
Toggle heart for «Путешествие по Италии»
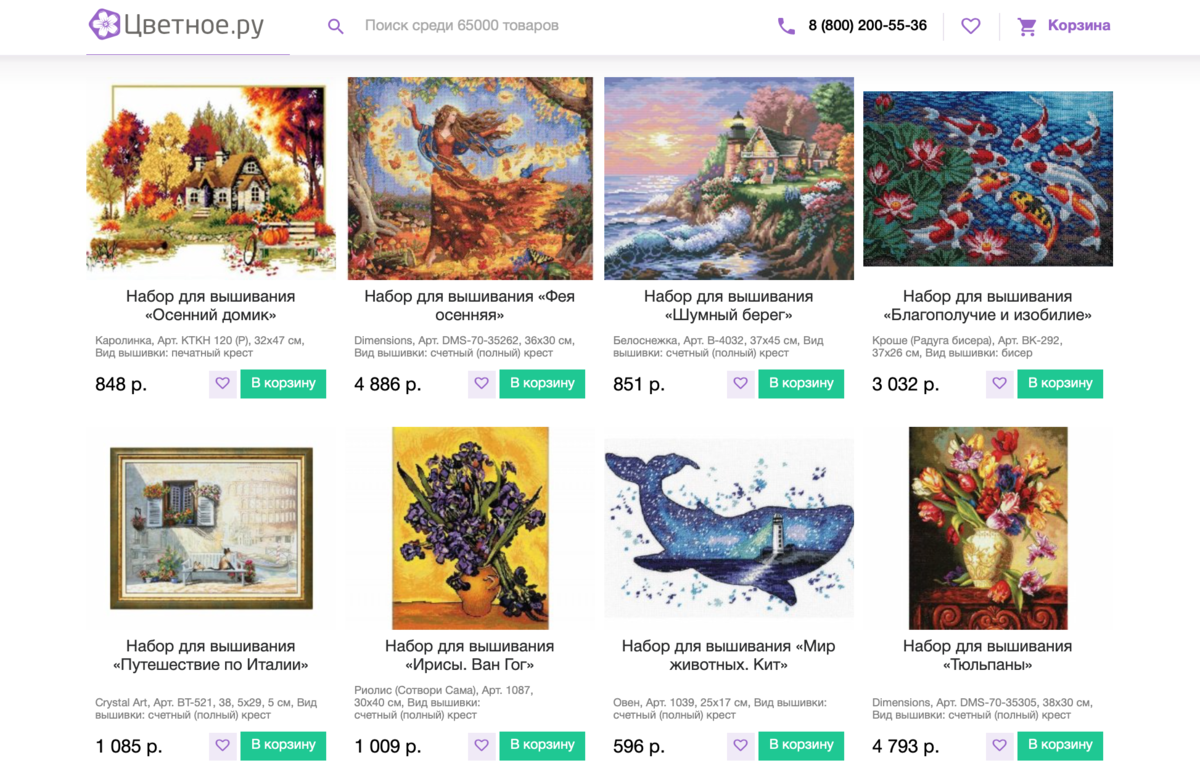click(223, 745)
